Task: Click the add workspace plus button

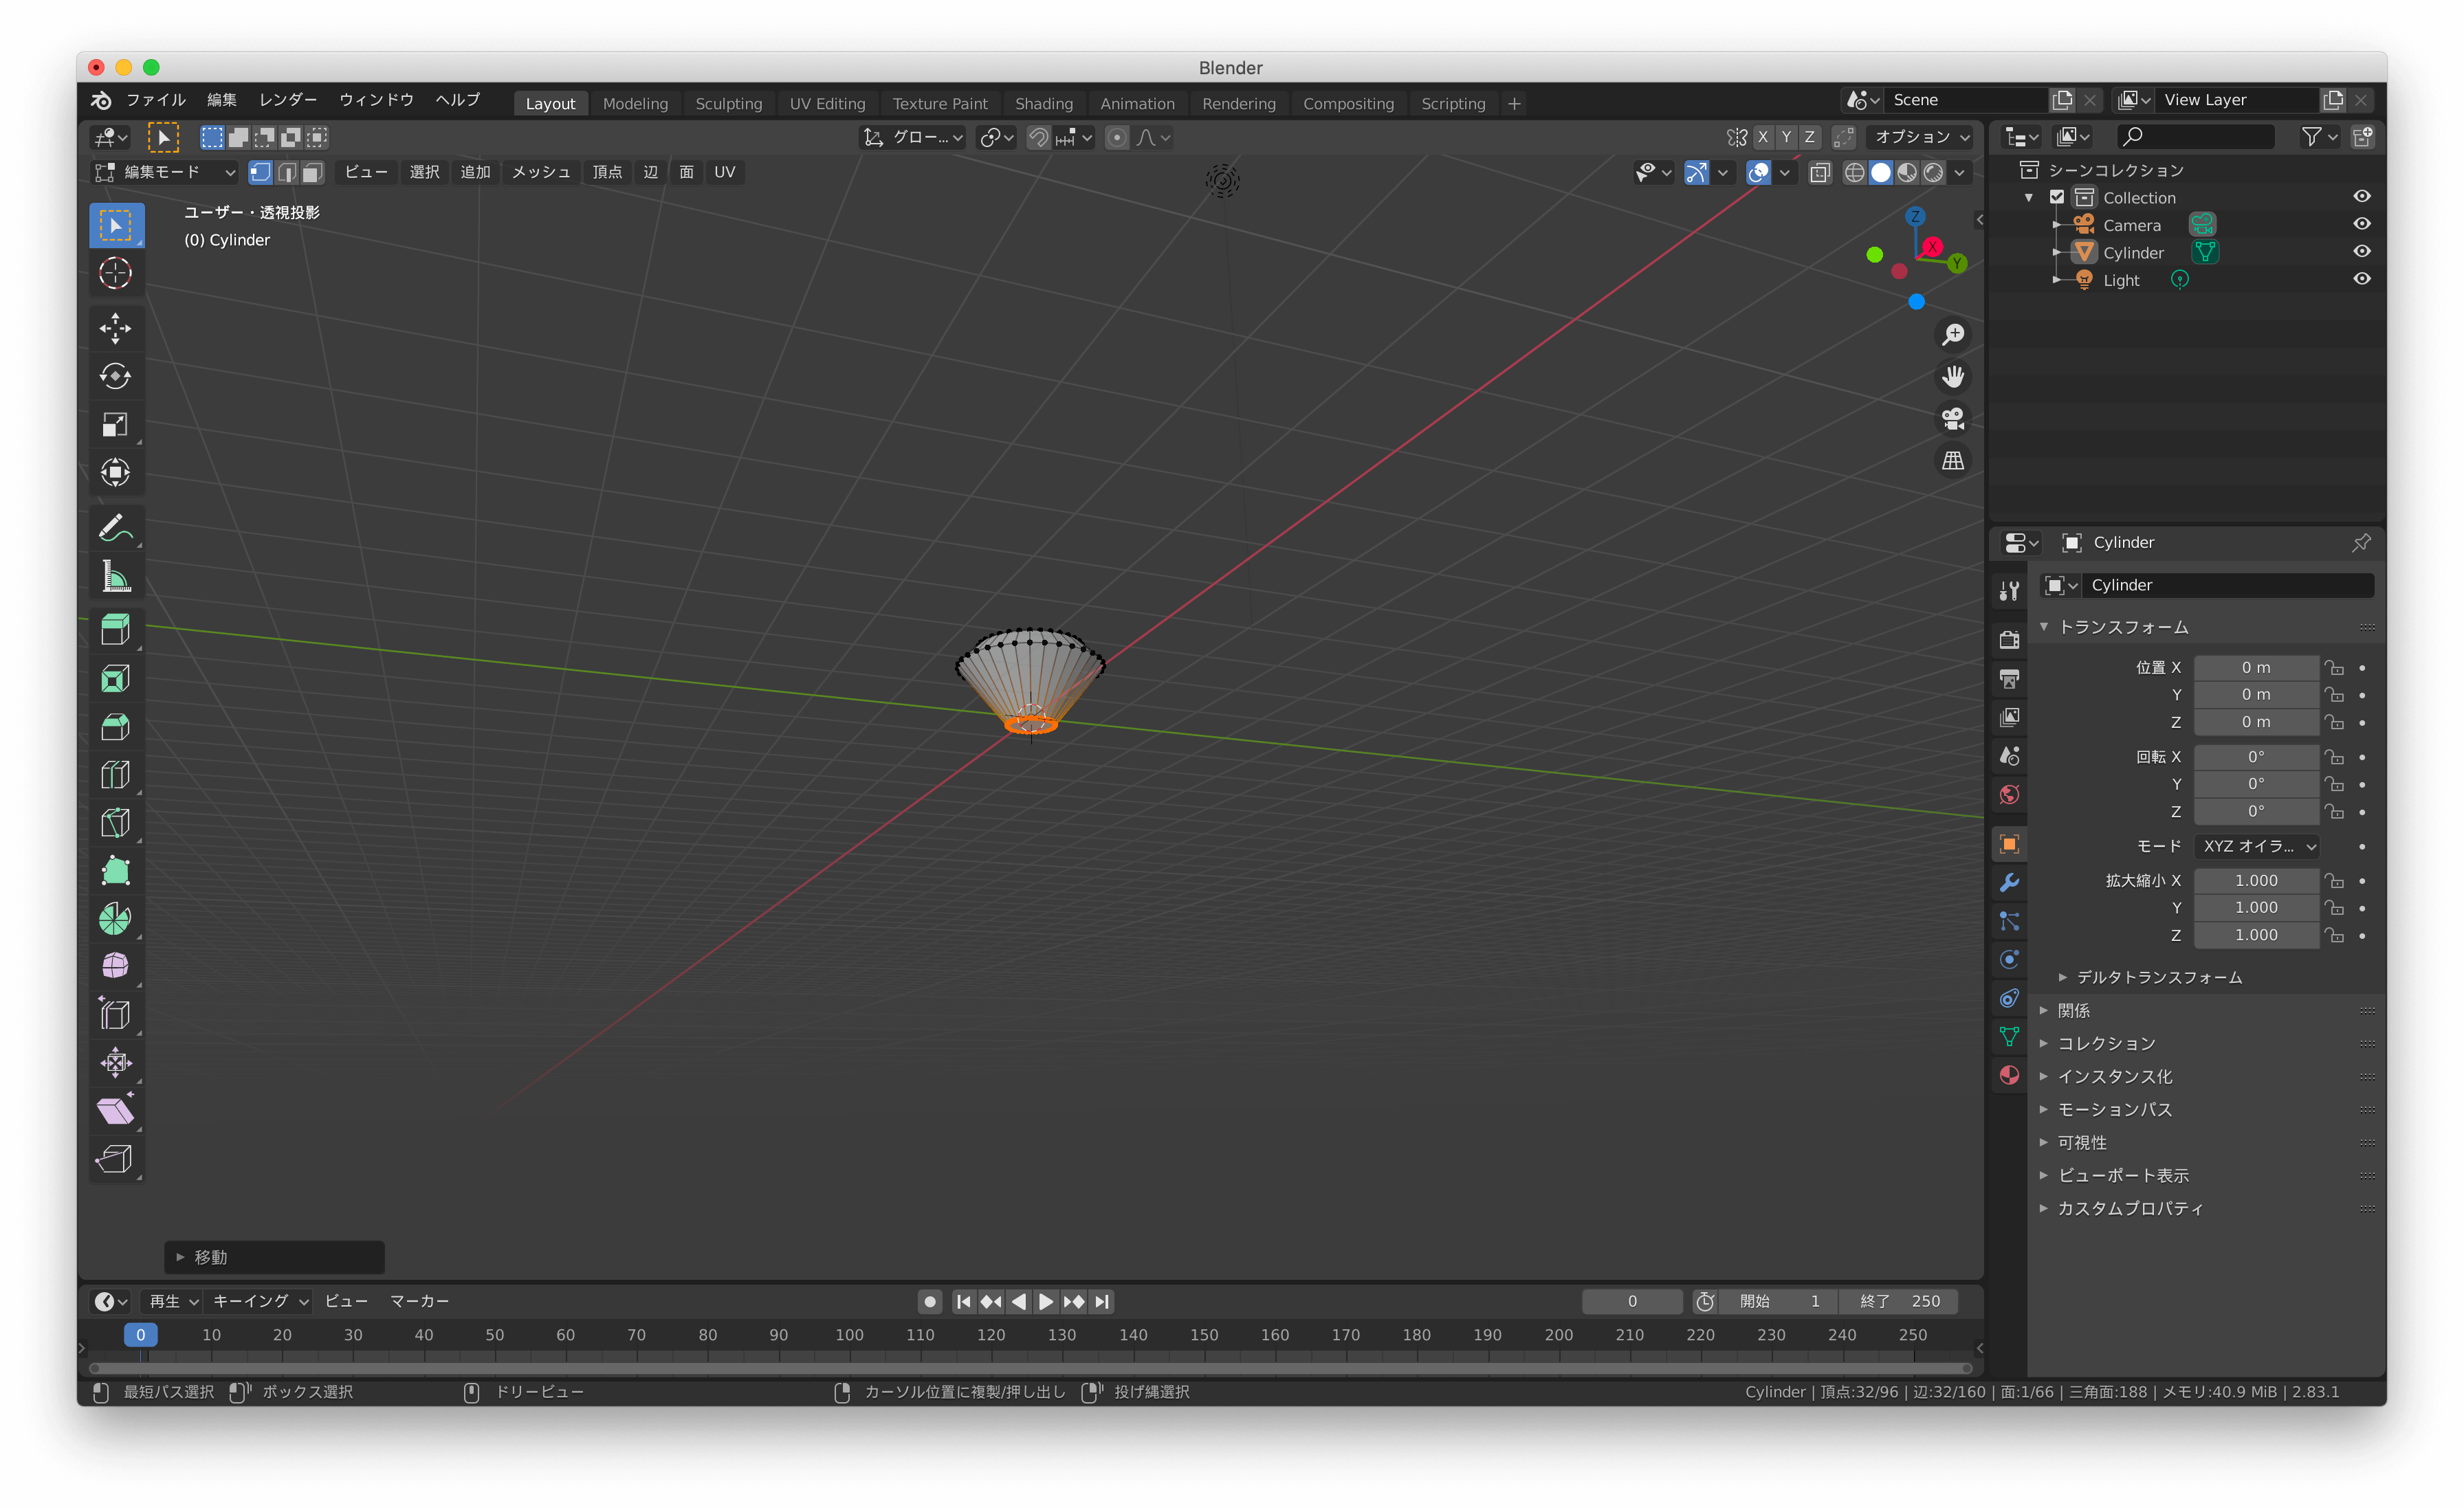Action: [x=1514, y=103]
